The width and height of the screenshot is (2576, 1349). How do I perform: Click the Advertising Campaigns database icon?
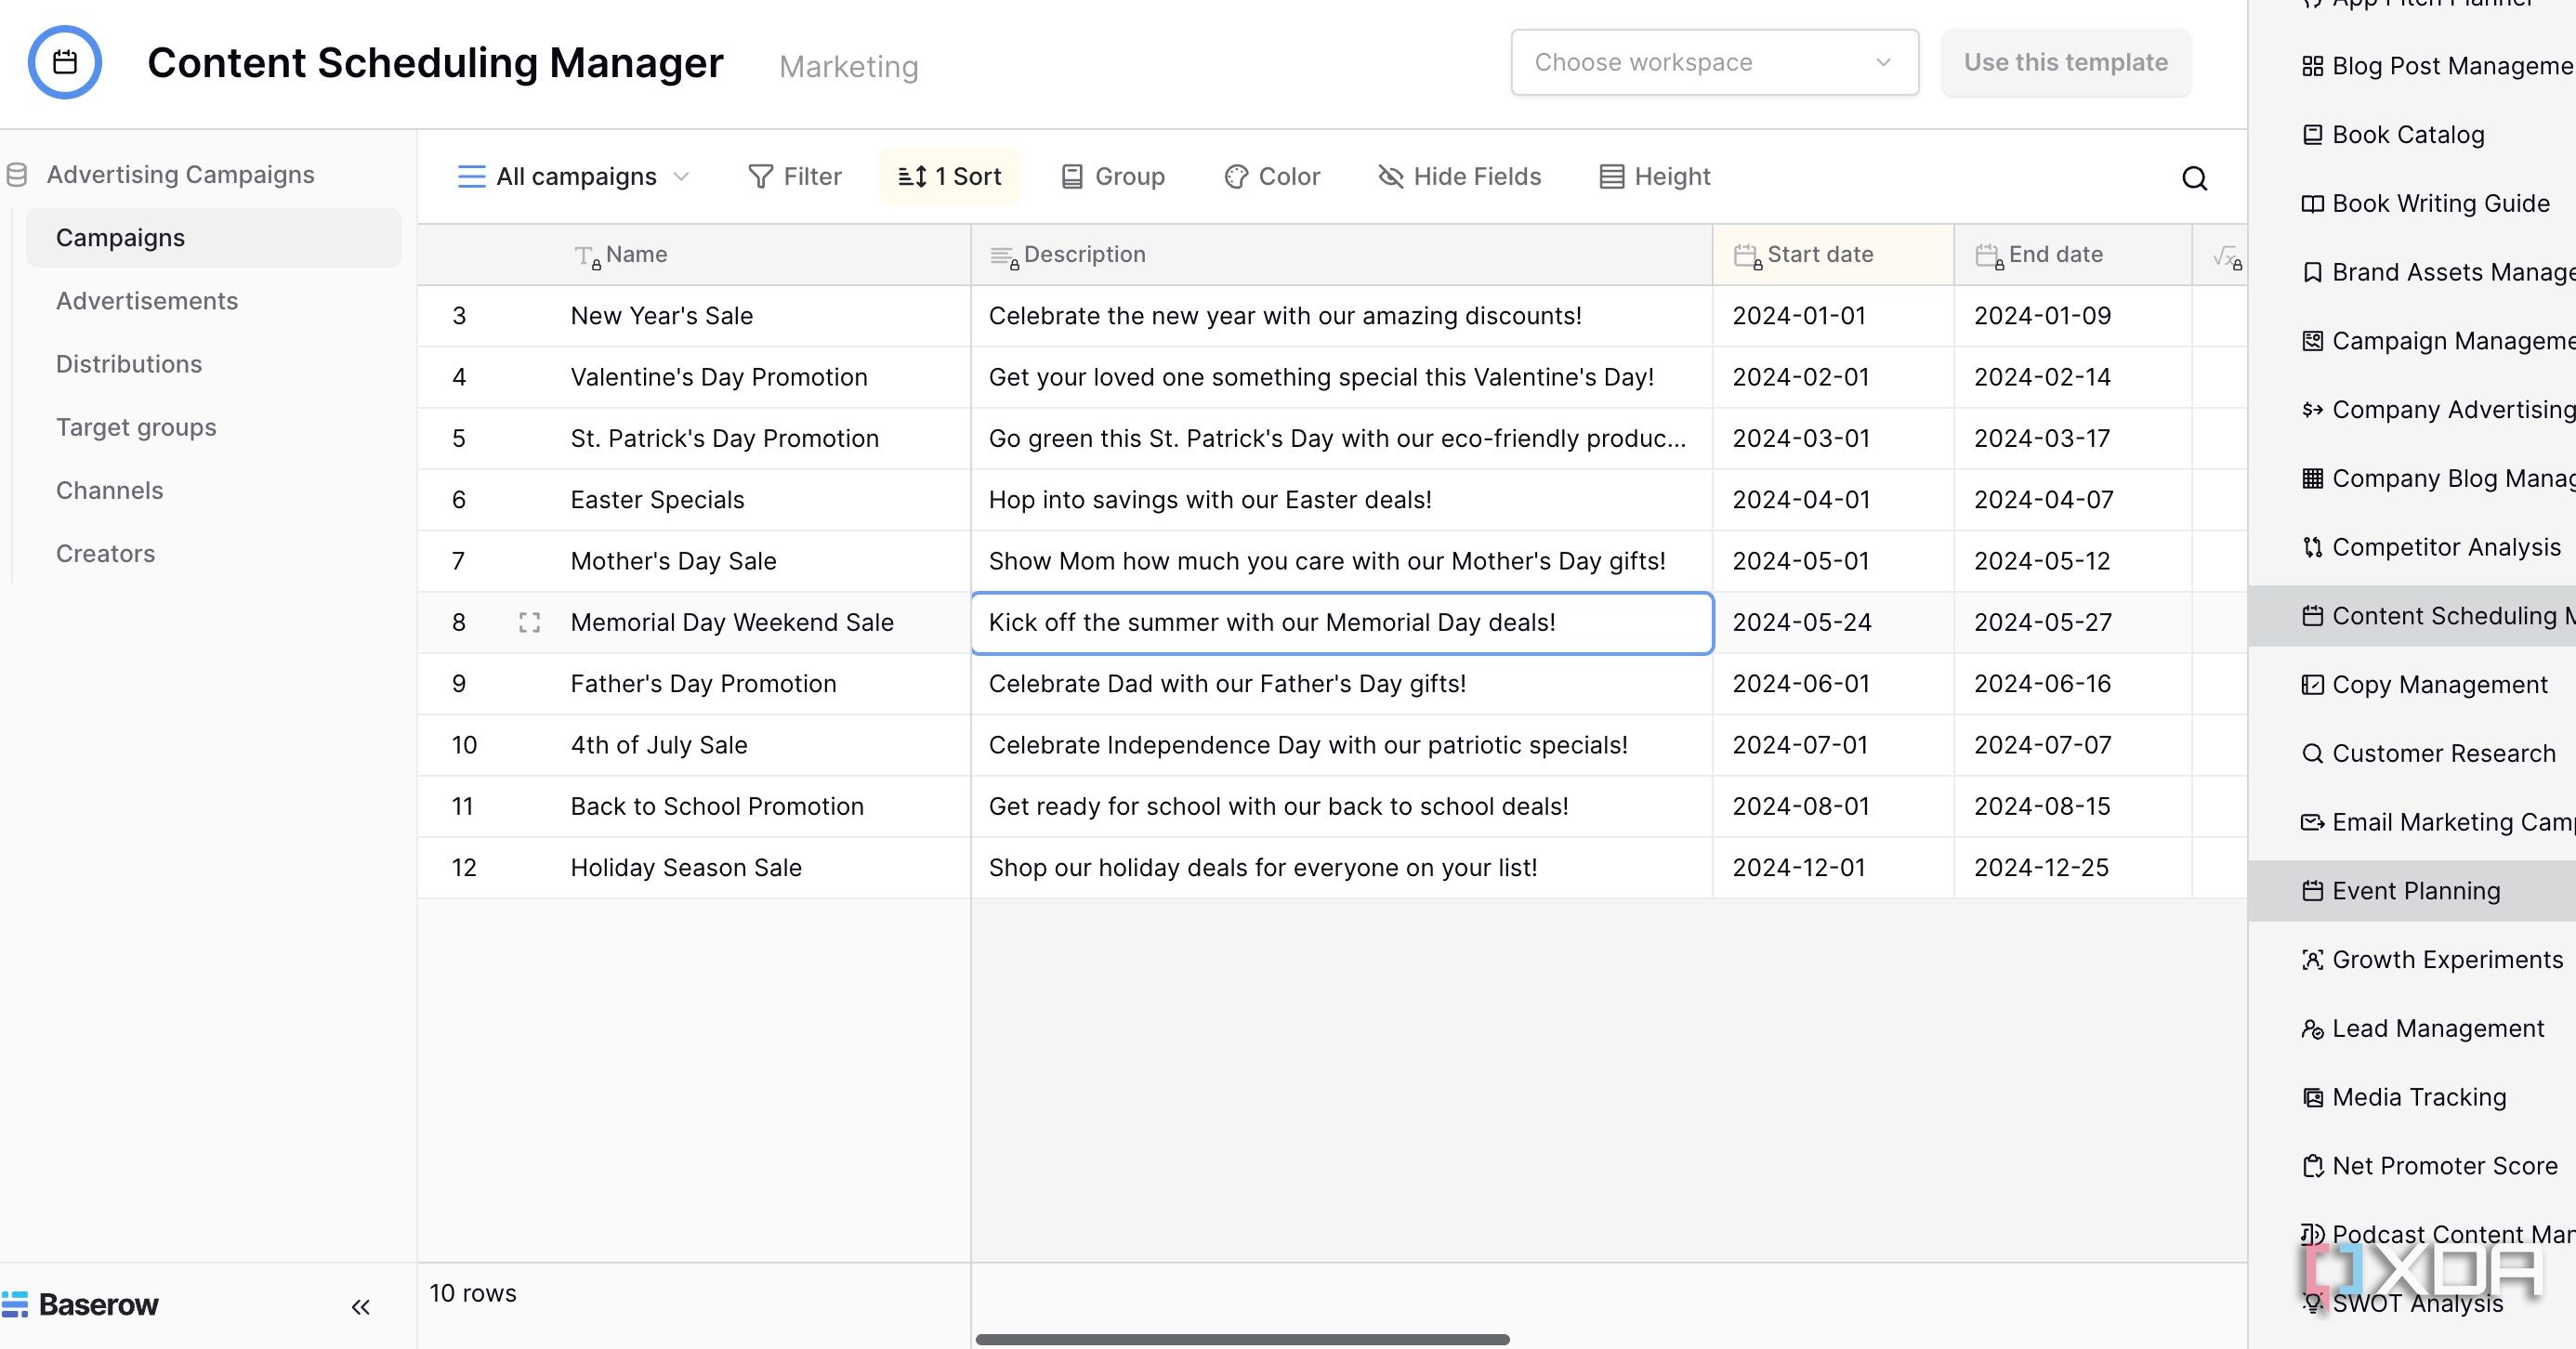tap(16, 175)
